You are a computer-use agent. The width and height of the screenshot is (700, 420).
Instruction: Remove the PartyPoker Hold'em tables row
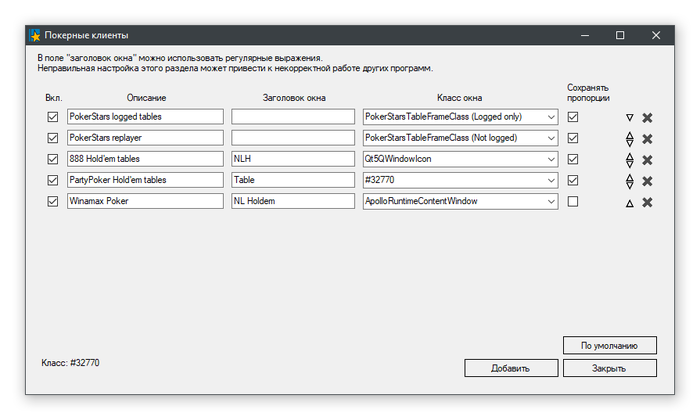pos(647,181)
